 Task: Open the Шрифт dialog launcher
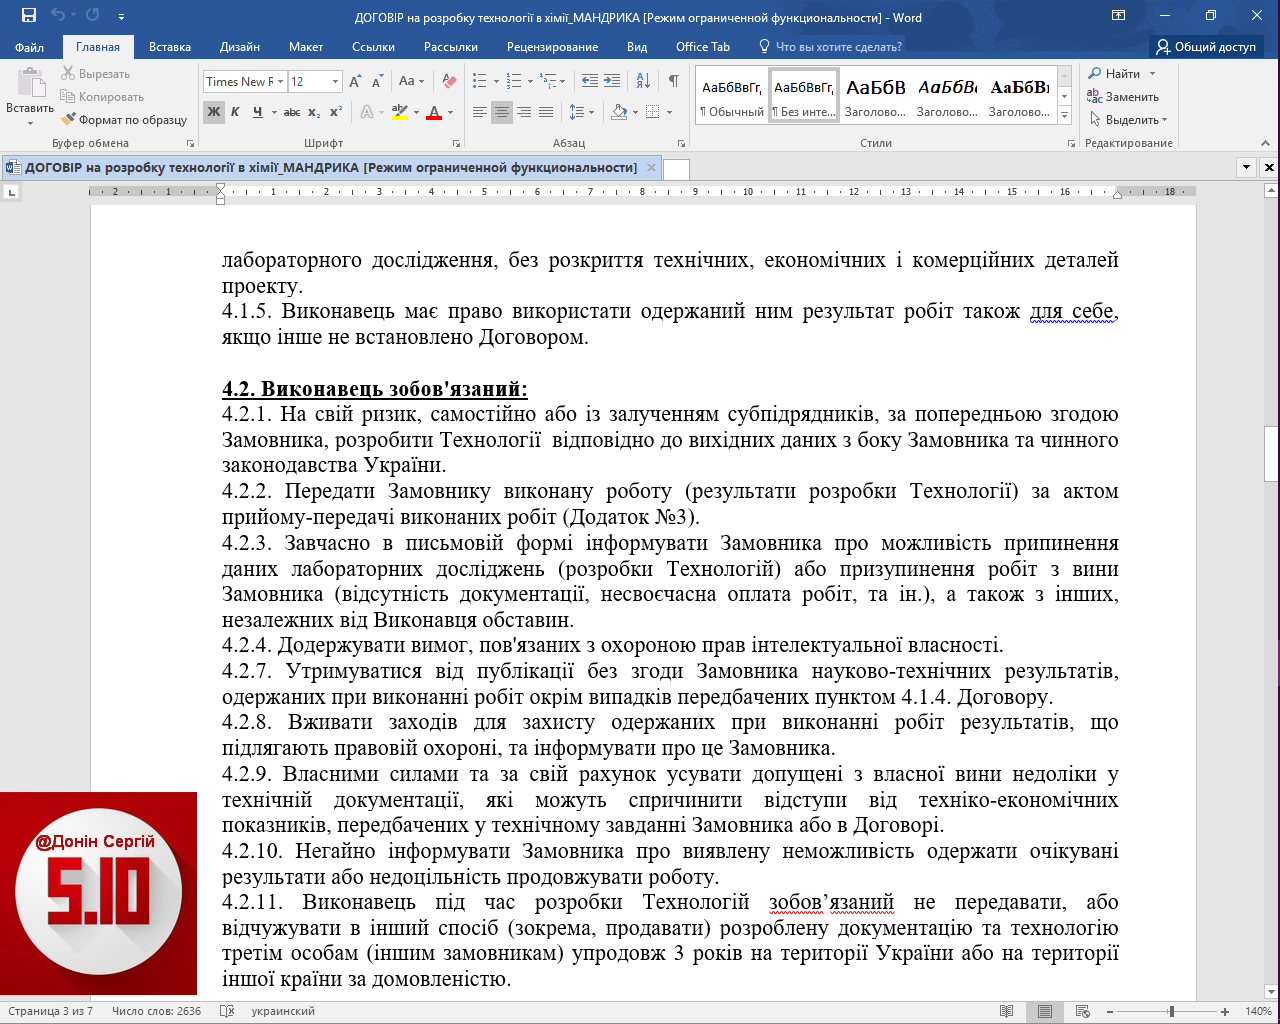coord(457,144)
